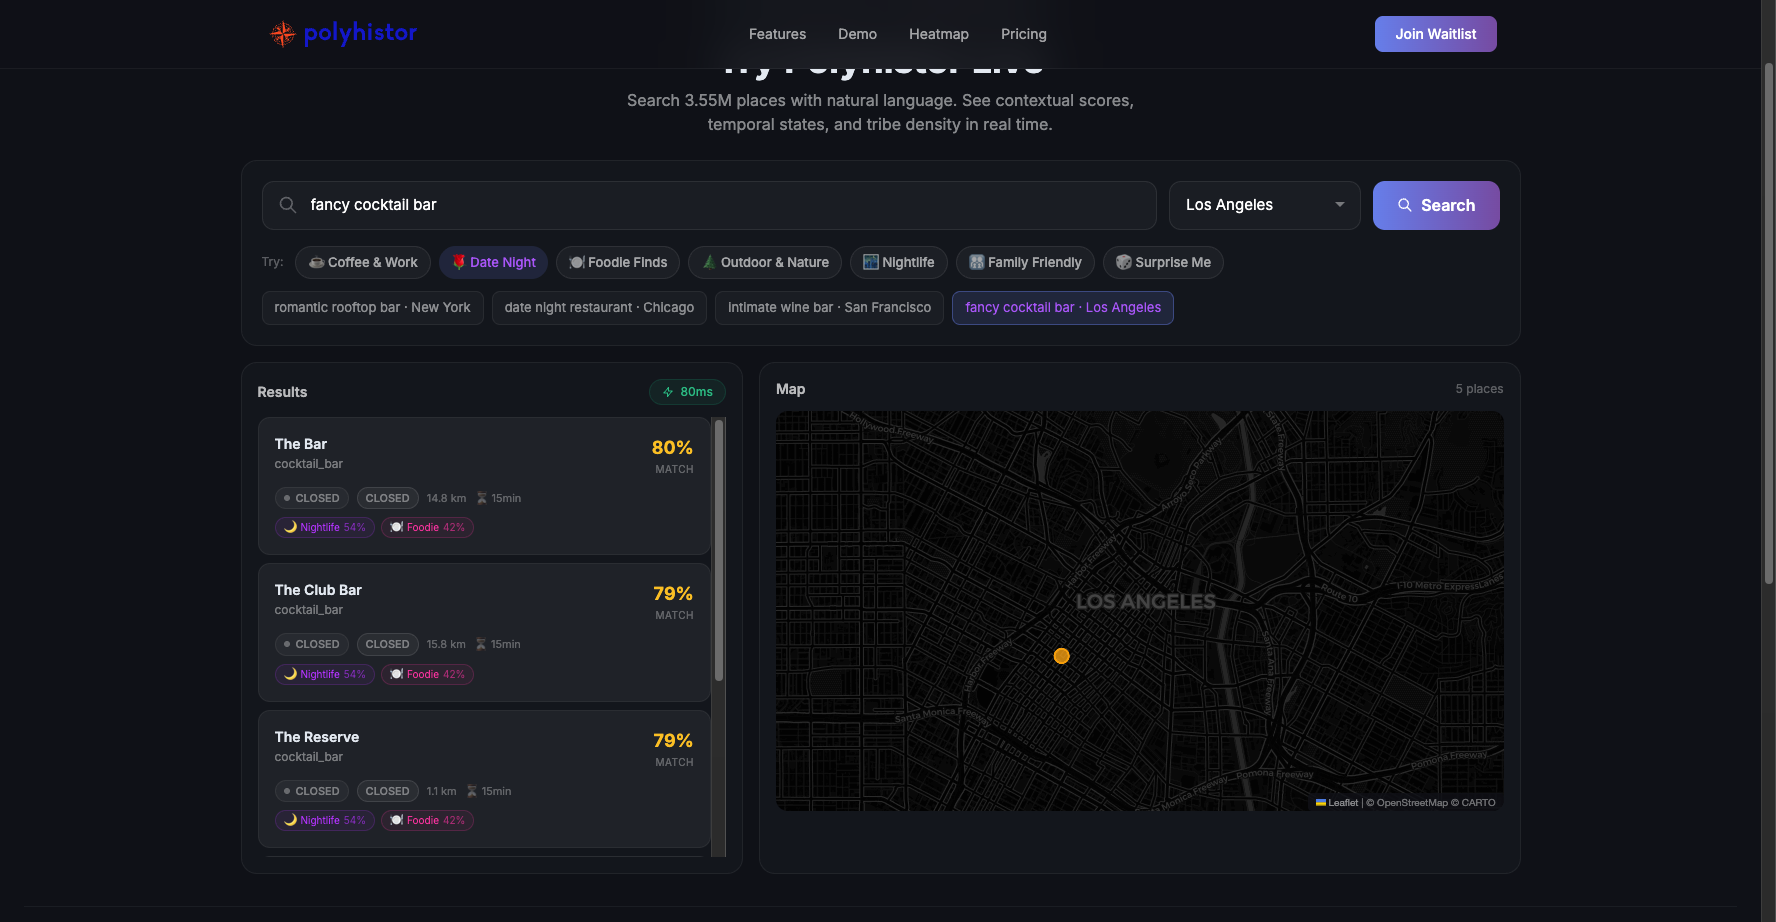Click the polyhistor compass logo icon

click(x=283, y=34)
